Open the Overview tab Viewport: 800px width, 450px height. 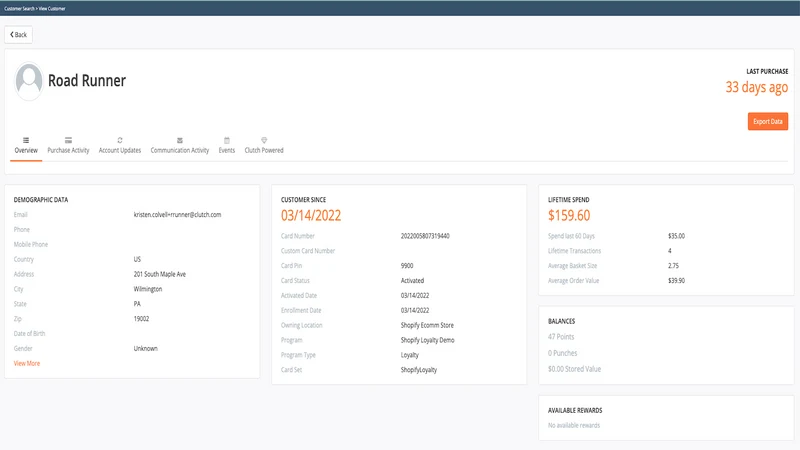(26, 145)
